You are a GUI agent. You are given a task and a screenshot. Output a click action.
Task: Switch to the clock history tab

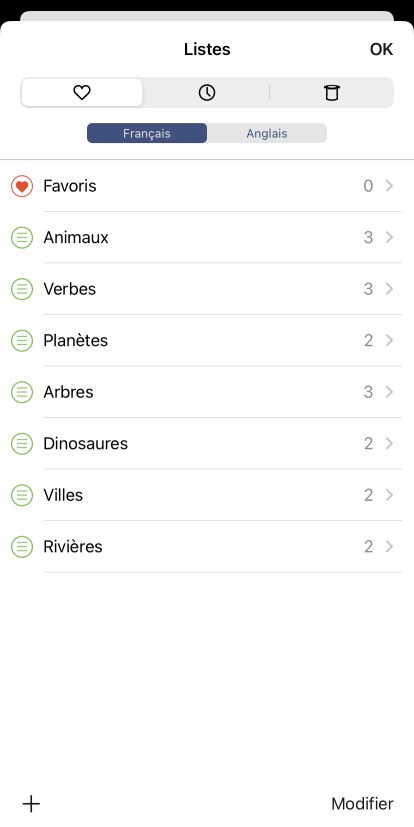pyautogui.click(x=207, y=93)
